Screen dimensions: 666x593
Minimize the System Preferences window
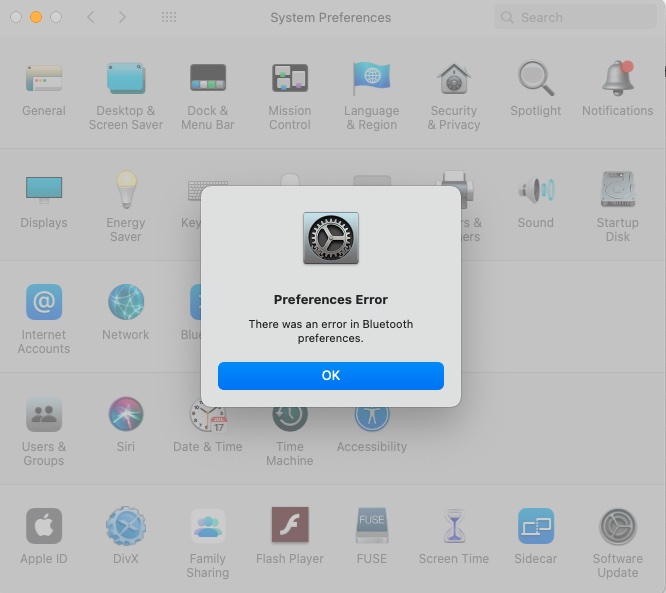[x=36, y=17]
